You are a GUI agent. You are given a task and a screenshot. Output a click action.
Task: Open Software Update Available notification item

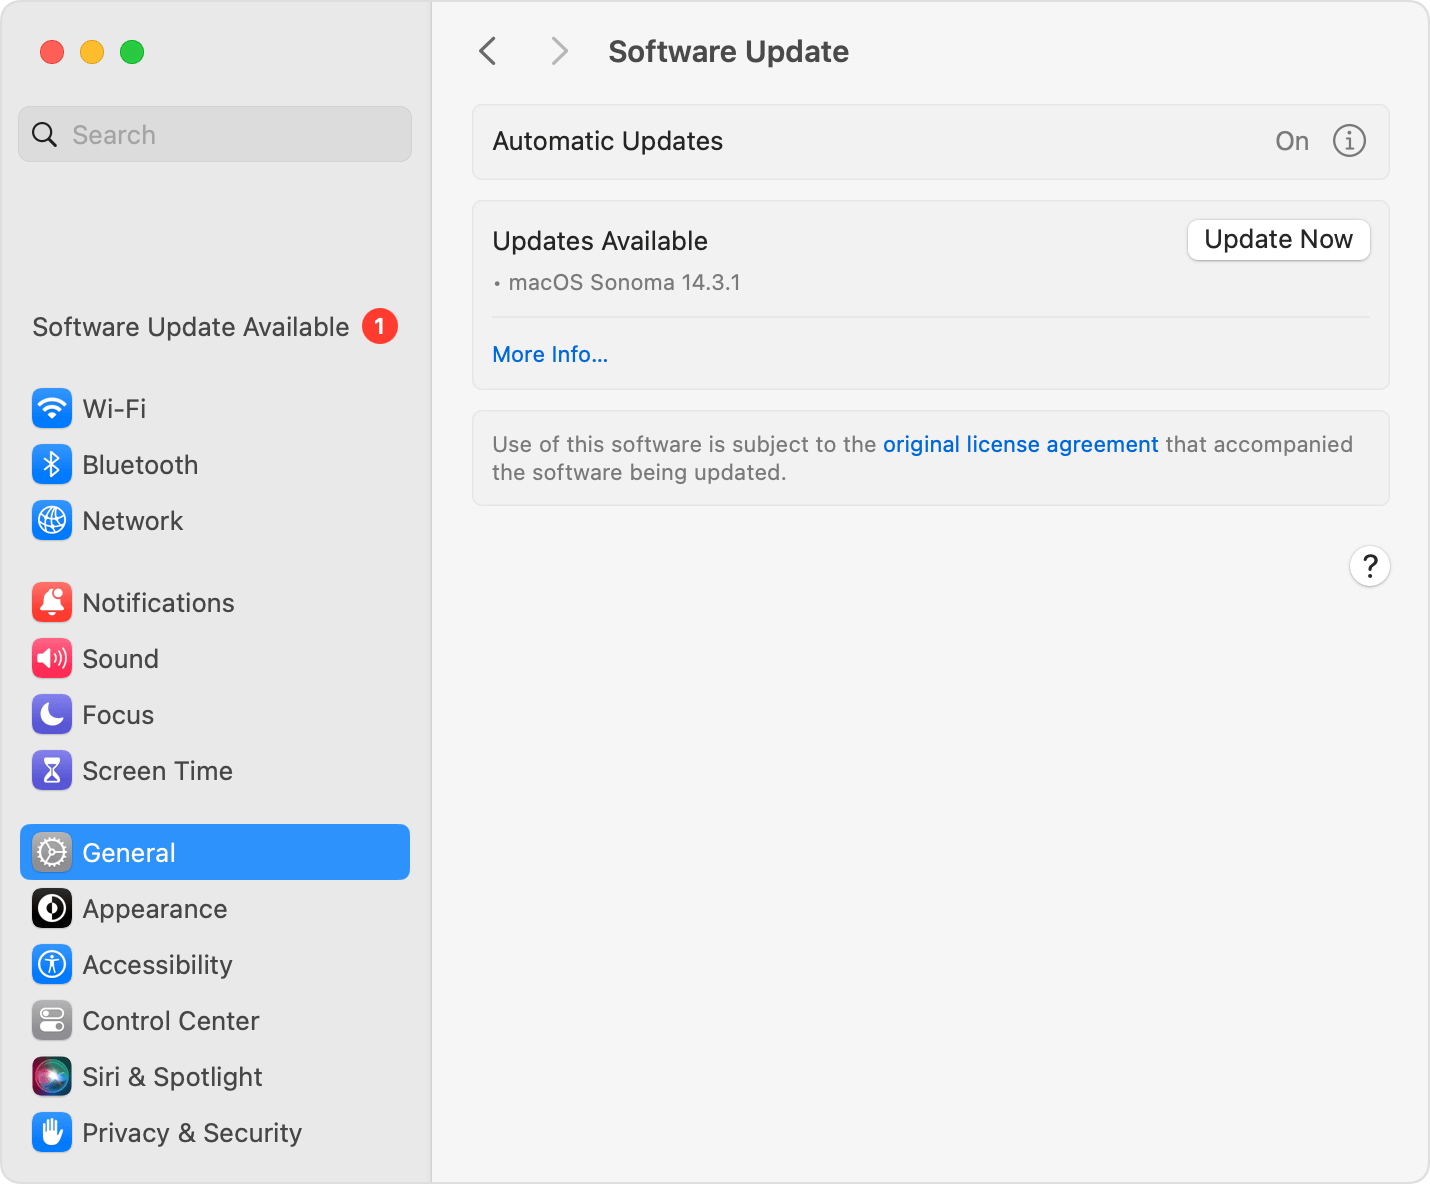[190, 326]
